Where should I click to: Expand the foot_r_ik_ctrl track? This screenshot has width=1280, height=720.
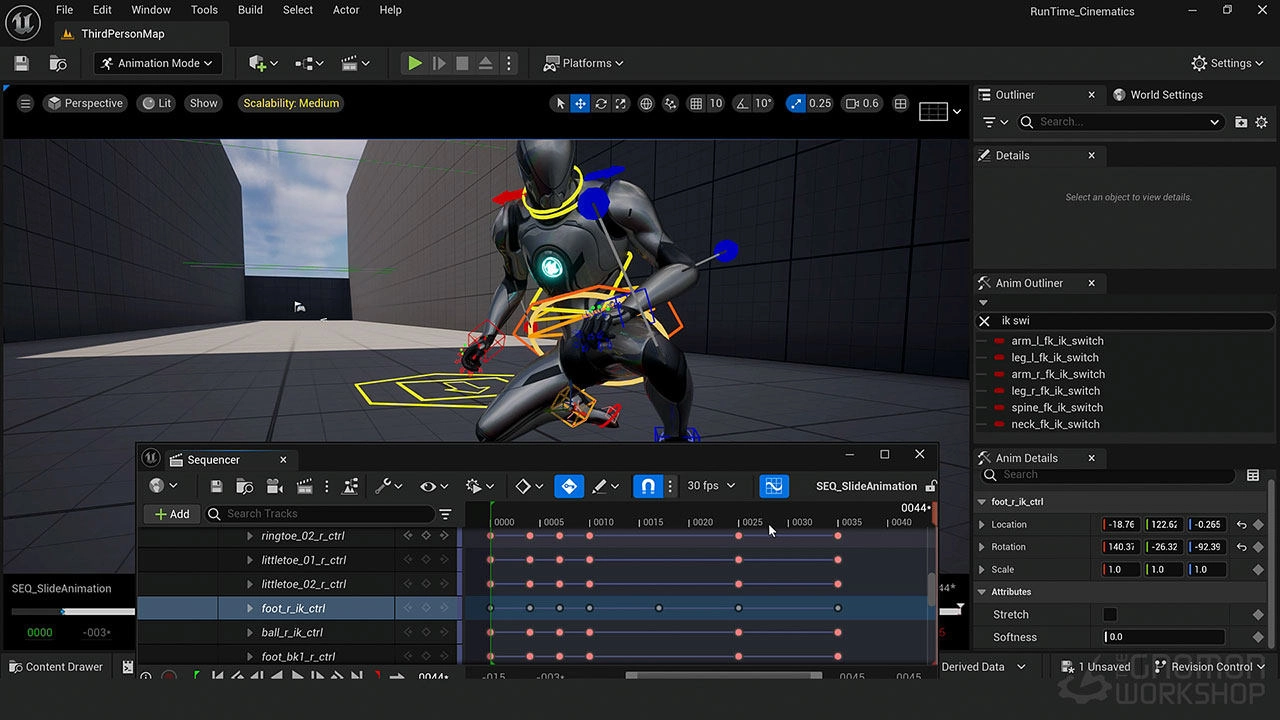pos(249,608)
